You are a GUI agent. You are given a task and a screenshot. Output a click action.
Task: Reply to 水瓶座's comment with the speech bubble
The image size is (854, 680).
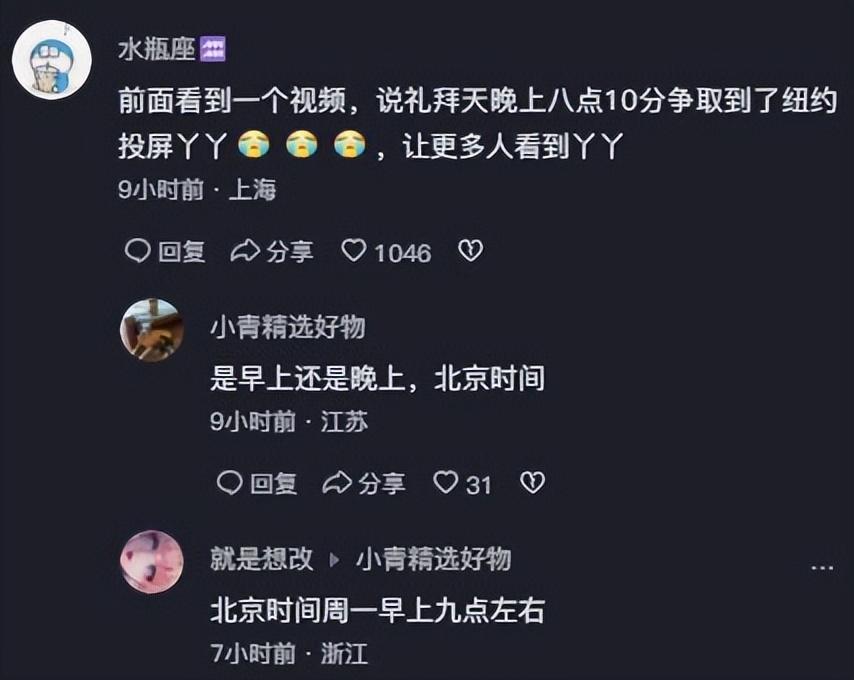[137, 251]
